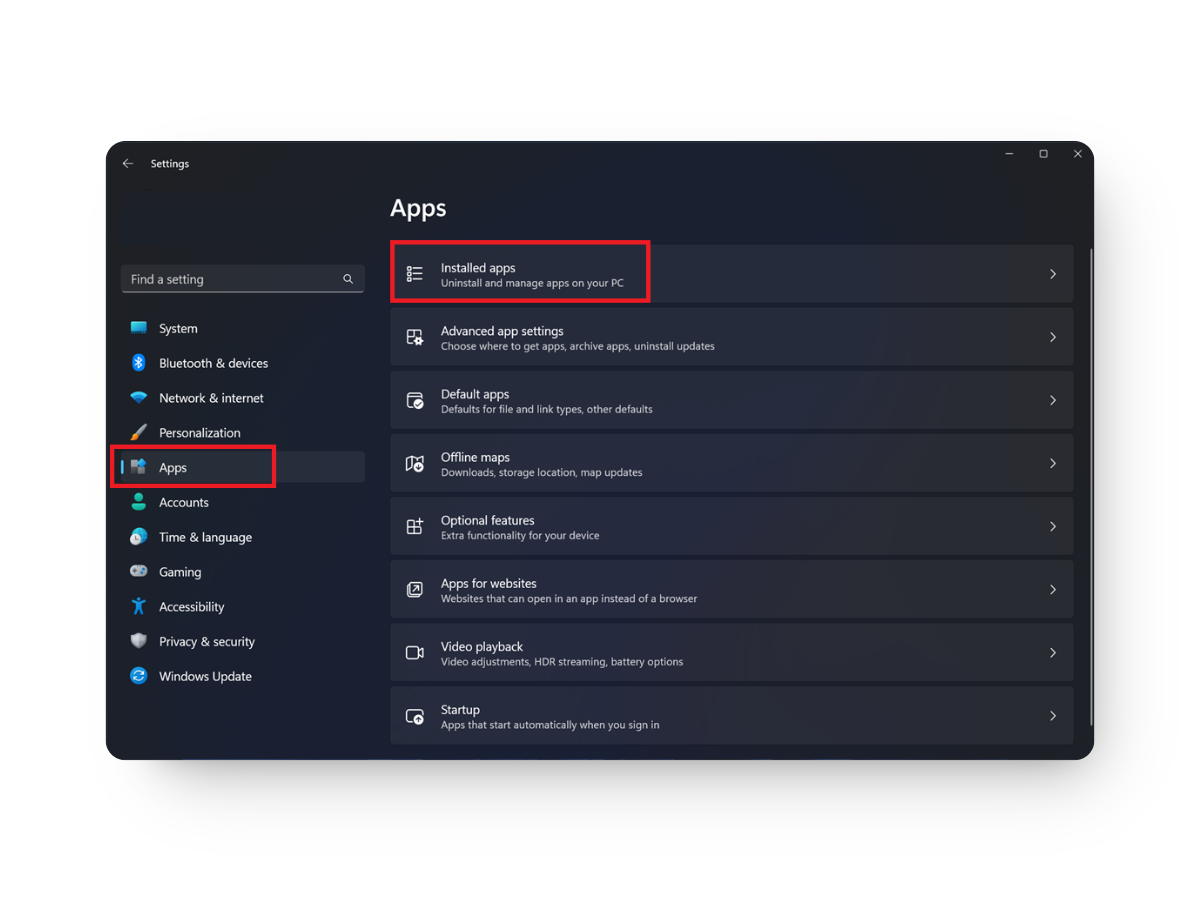Click the Personalization paintbrush icon
1200x900 pixels.
[138, 432]
